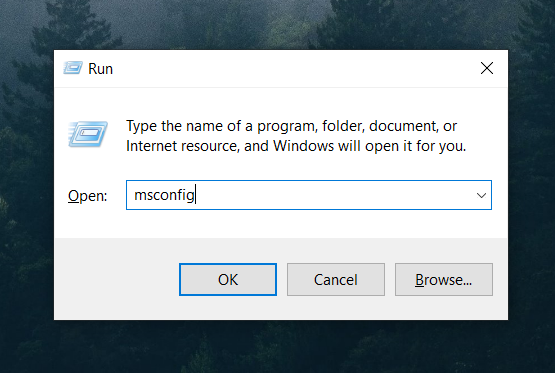Click the "Internet resource, and Windows" text line

tap(296, 146)
